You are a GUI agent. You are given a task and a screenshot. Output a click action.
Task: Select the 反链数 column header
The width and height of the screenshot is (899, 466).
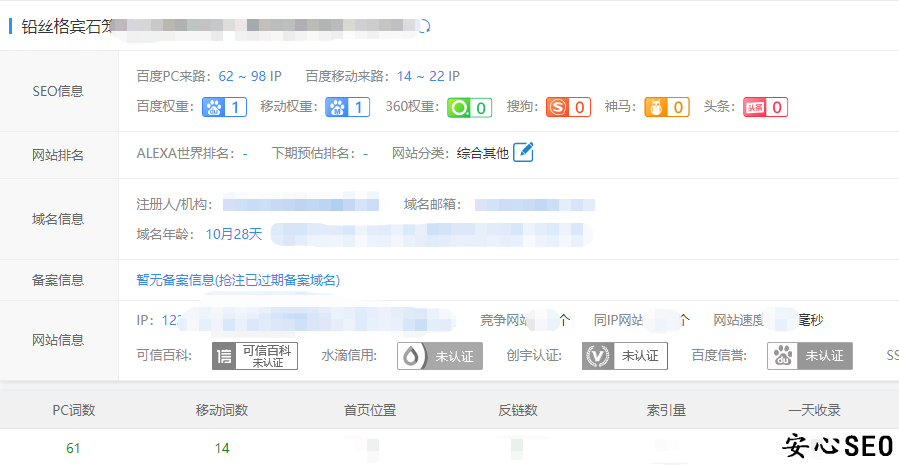click(x=518, y=410)
